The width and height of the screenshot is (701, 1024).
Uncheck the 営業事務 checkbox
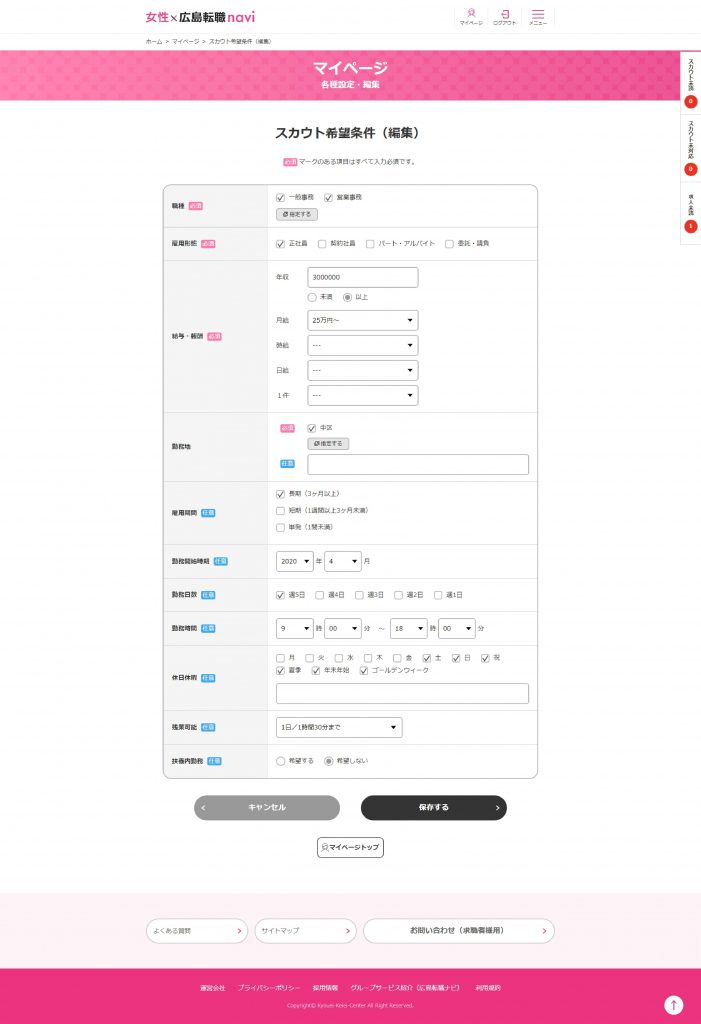tap(328, 198)
